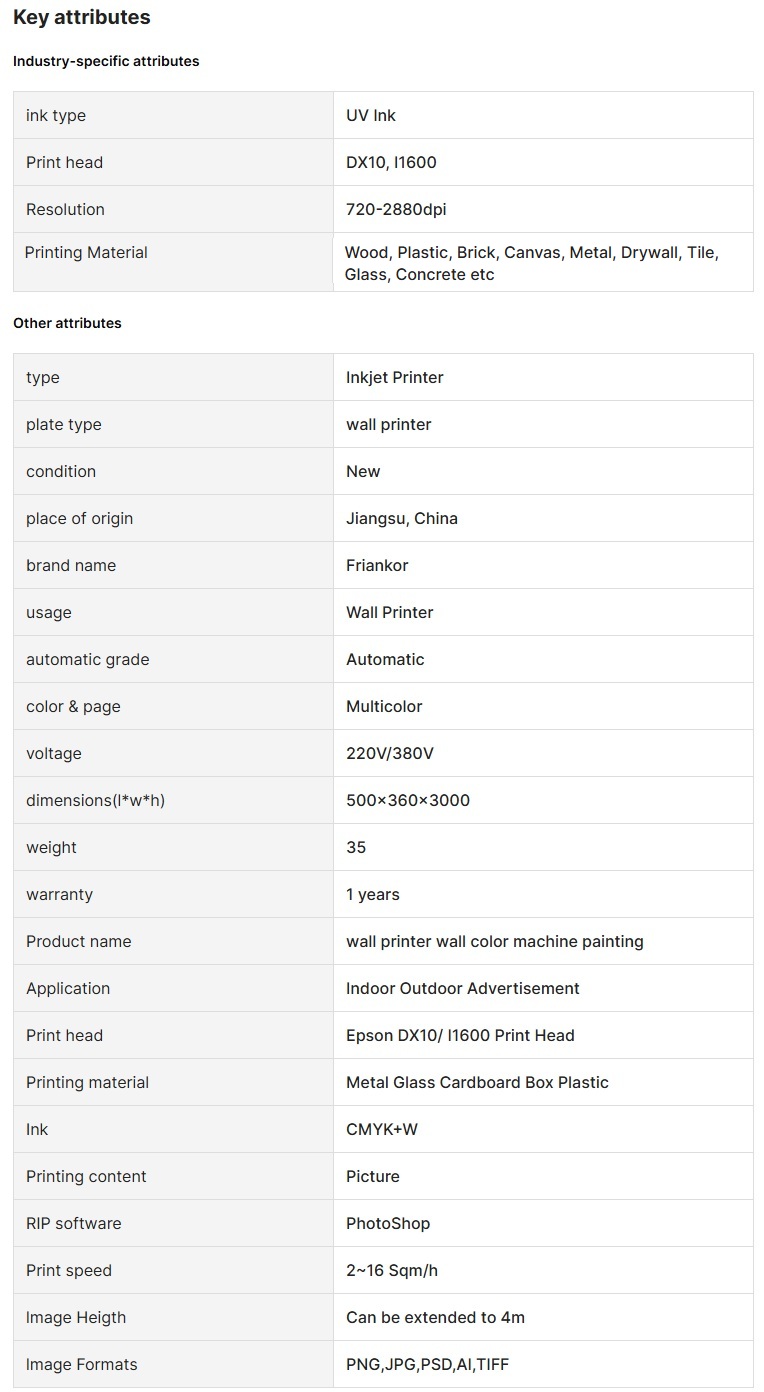Viewport: 764px width, 1392px height.
Task: Click the "Industry-specific attributes" section label
Action: (106, 61)
